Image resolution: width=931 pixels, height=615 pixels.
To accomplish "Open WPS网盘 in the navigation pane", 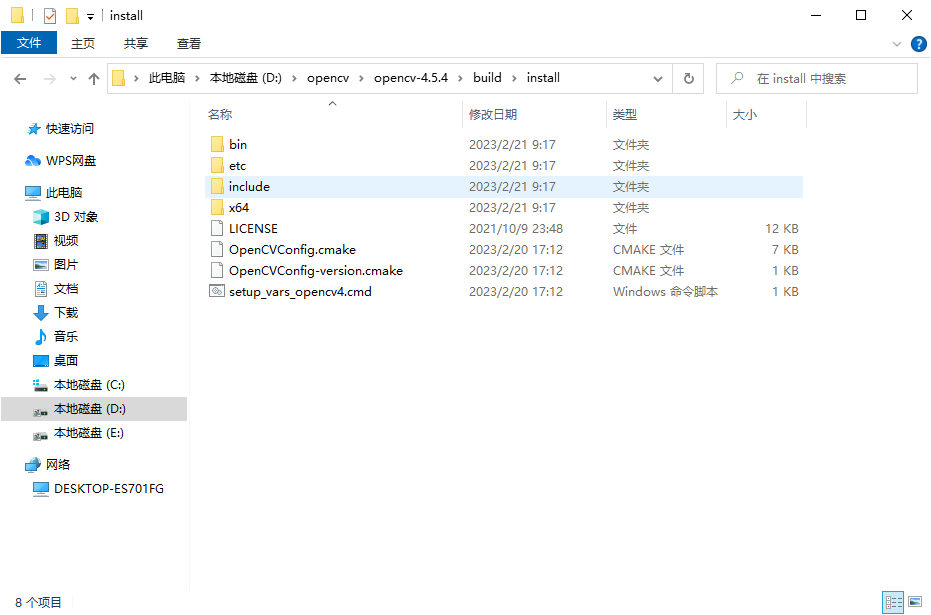I will click(x=71, y=161).
